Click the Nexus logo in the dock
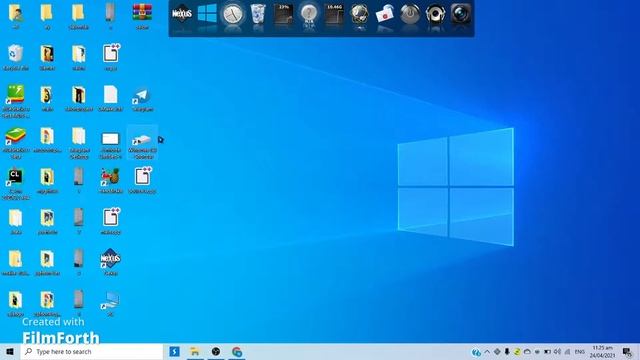640x360 pixels. (182, 14)
